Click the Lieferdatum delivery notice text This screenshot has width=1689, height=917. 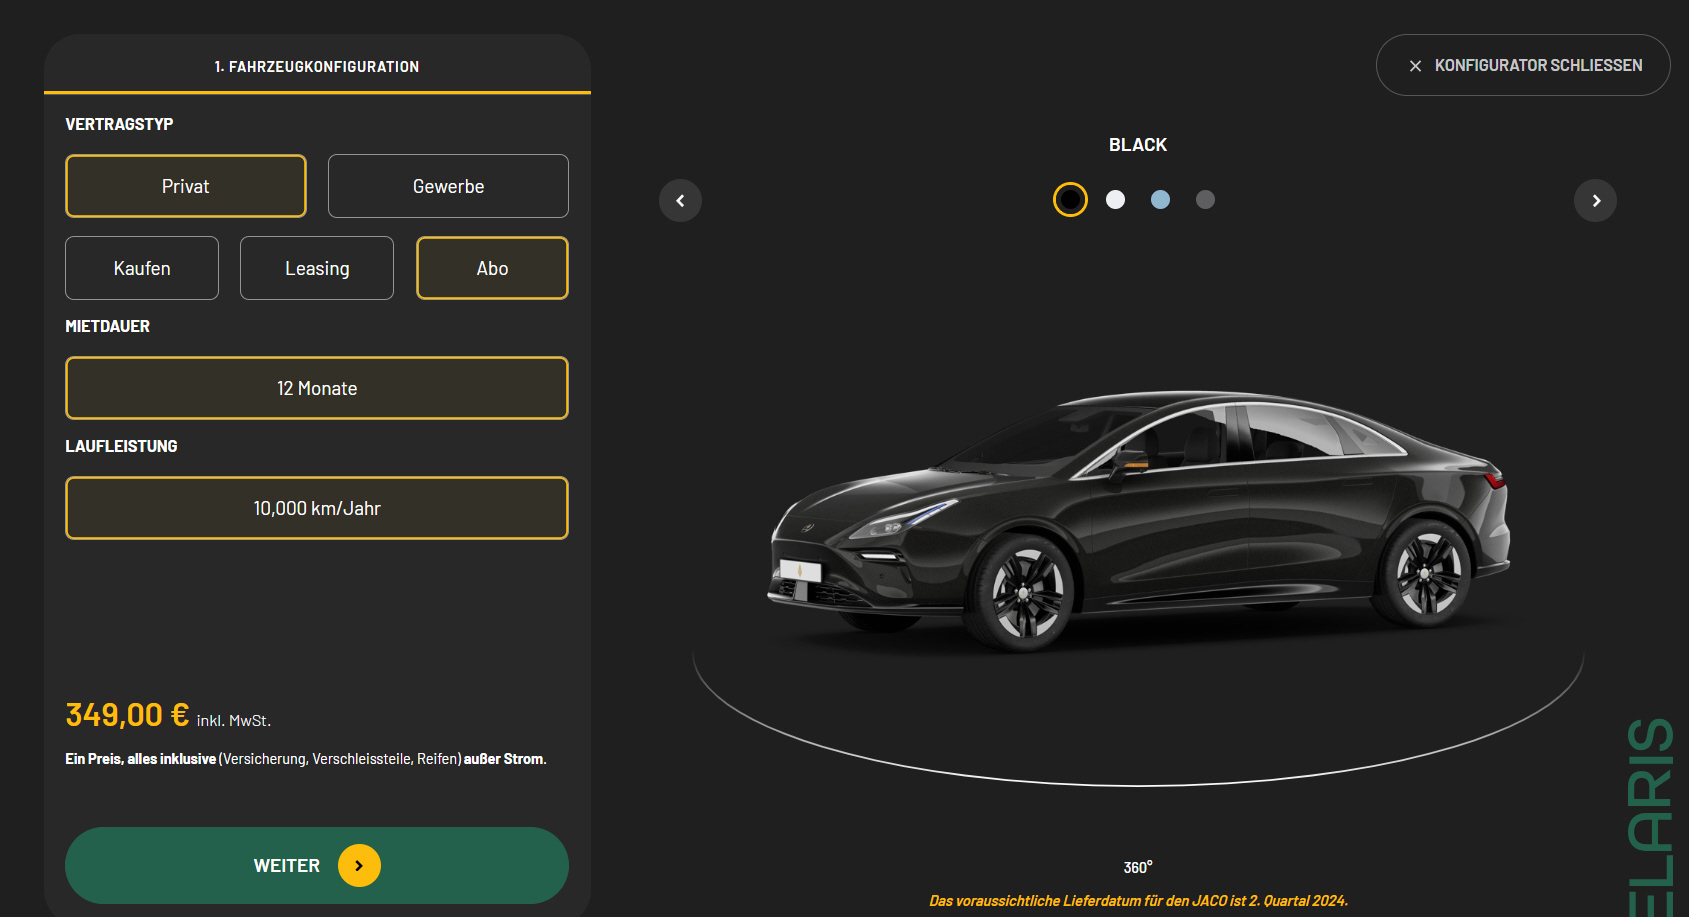coord(1138,901)
